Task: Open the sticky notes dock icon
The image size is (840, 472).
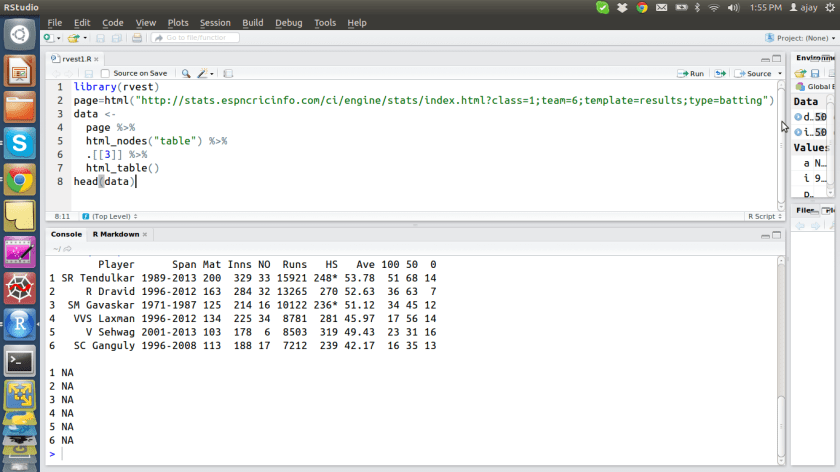Action: pyautogui.click(x=20, y=216)
